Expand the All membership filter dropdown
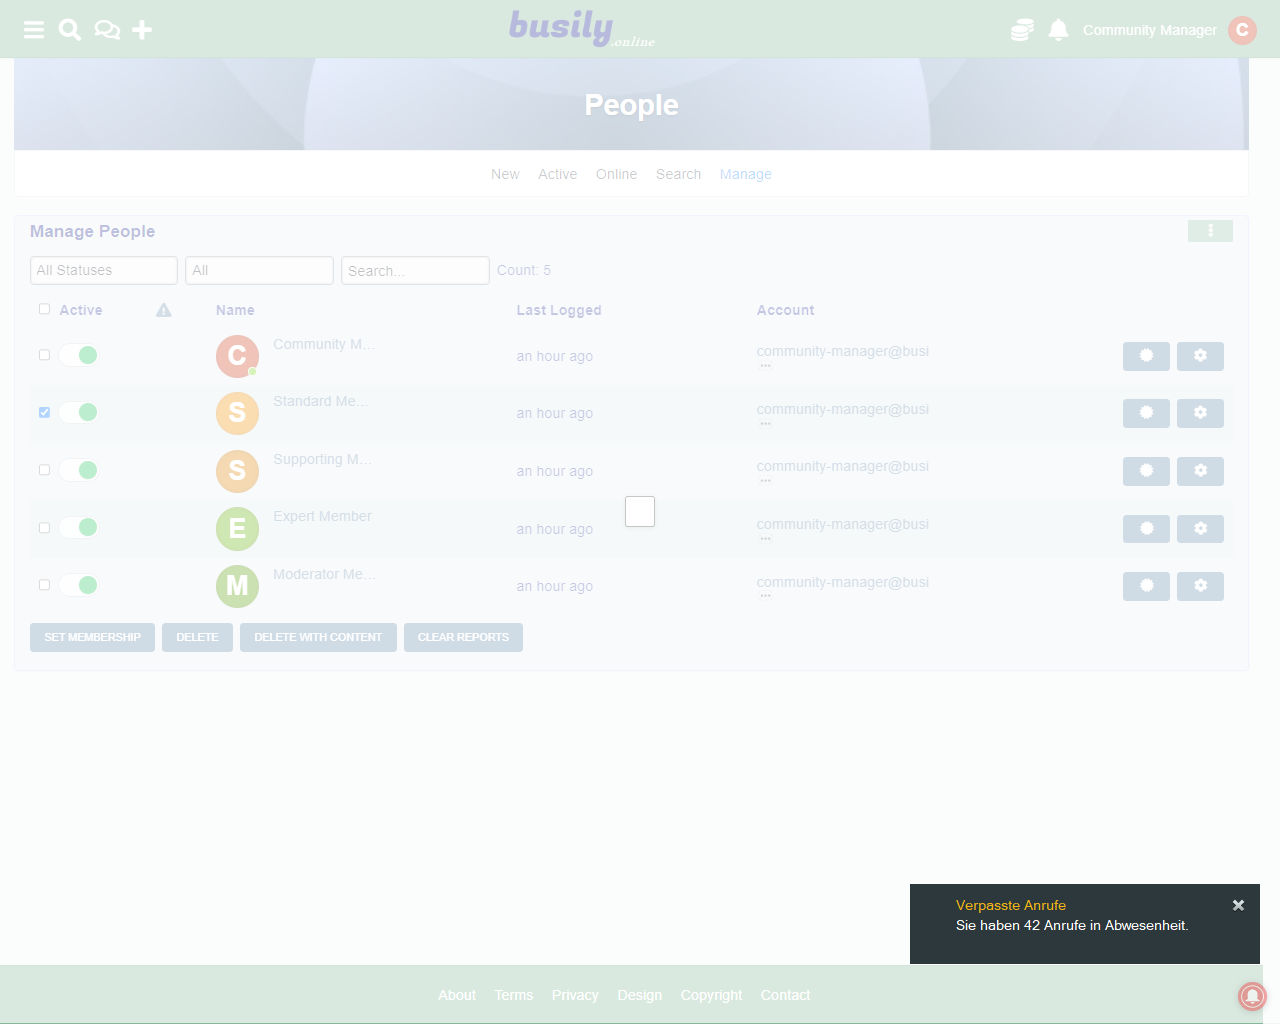This screenshot has height=1024, width=1280. tap(259, 270)
